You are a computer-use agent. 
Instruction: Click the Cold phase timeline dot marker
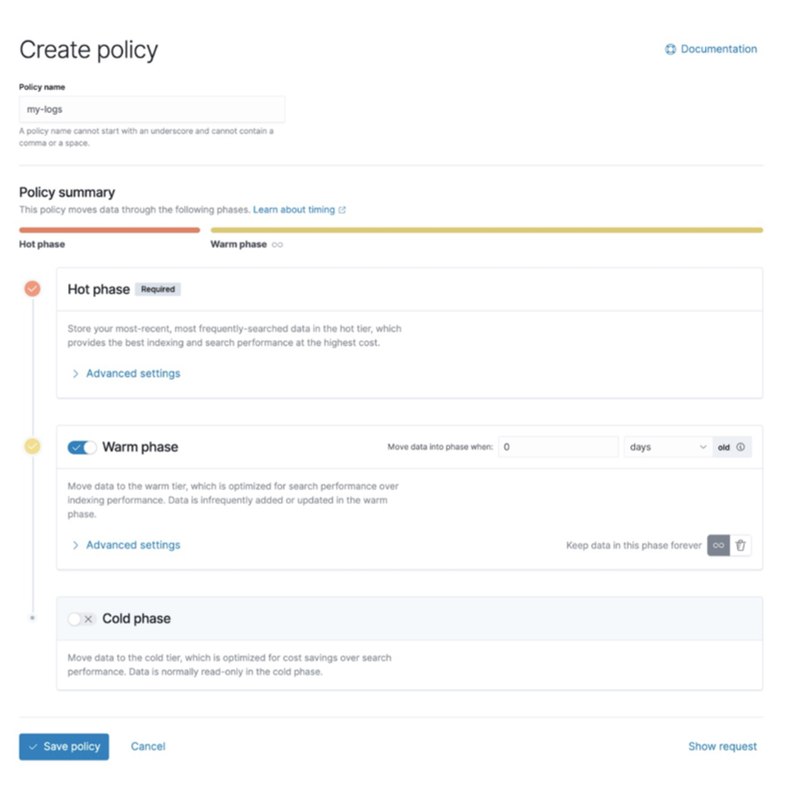(30, 619)
